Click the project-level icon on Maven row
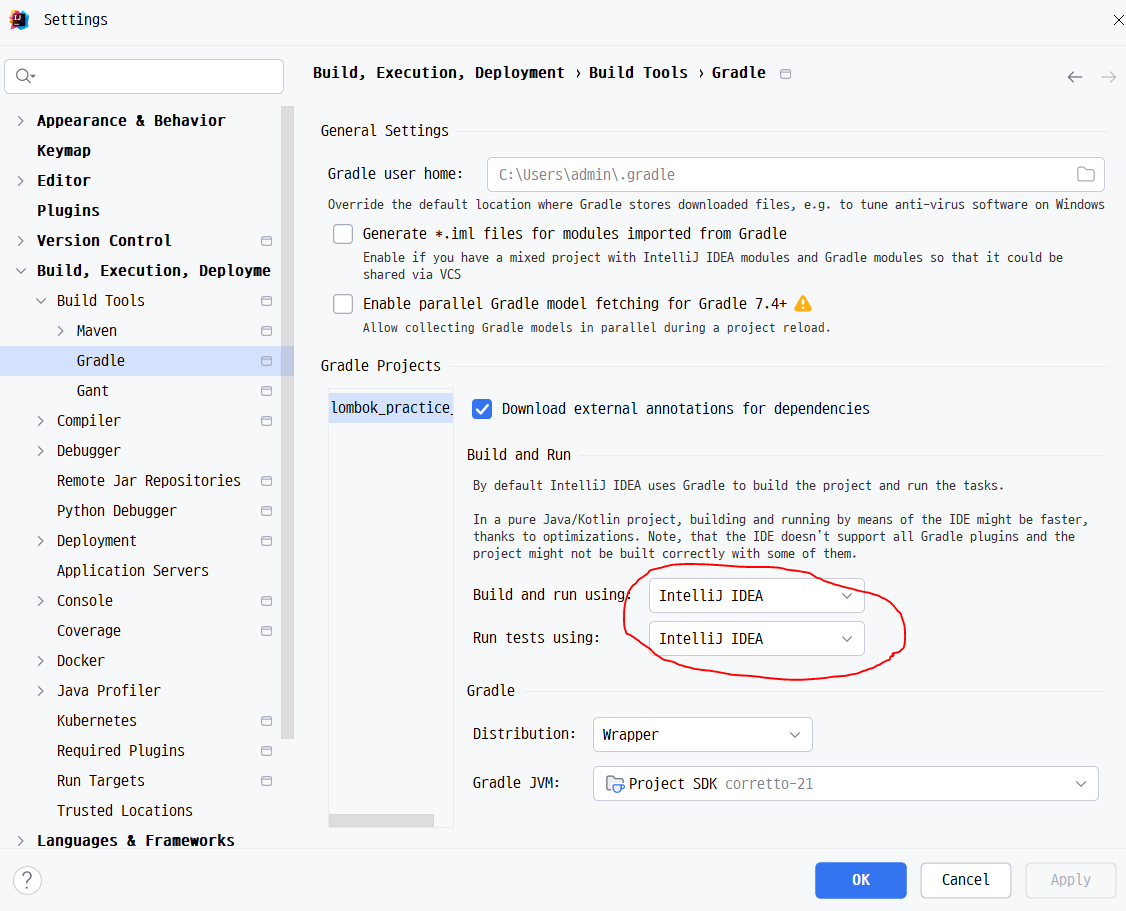Image resolution: width=1126 pixels, height=911 pixels. [266, 331]
